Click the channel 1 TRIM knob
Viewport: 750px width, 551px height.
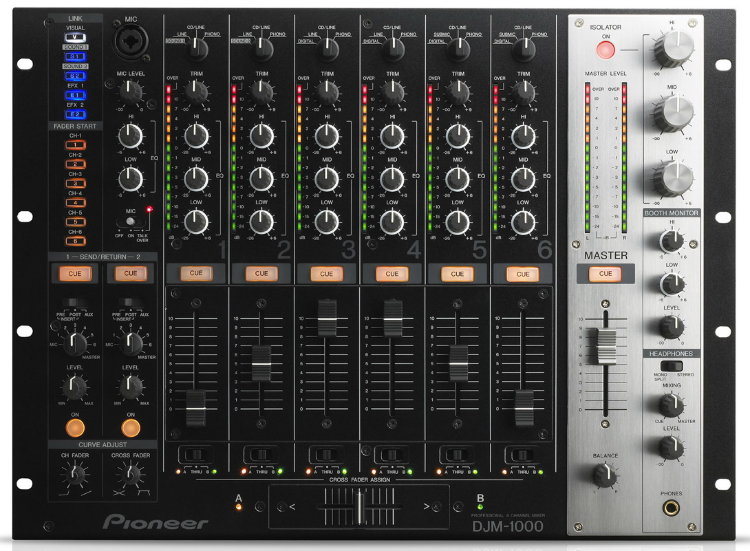196,92
